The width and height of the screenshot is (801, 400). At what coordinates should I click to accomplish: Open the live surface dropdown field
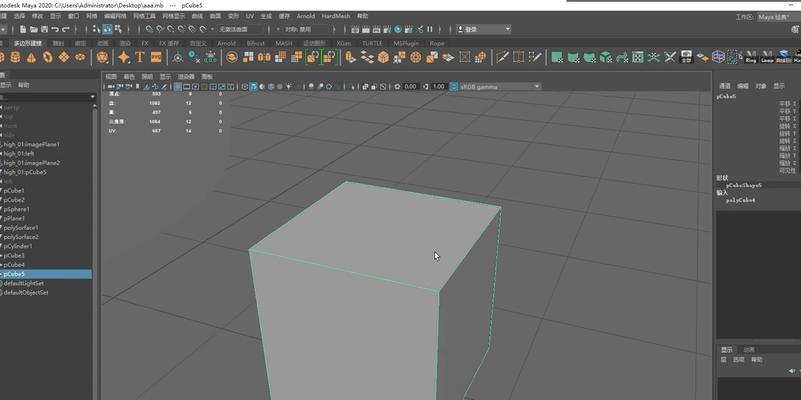(x=240, y=30)
